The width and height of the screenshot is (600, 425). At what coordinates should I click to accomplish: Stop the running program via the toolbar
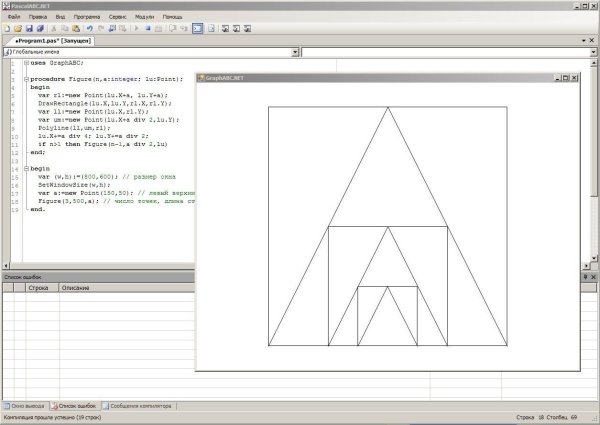pos(147,28)
